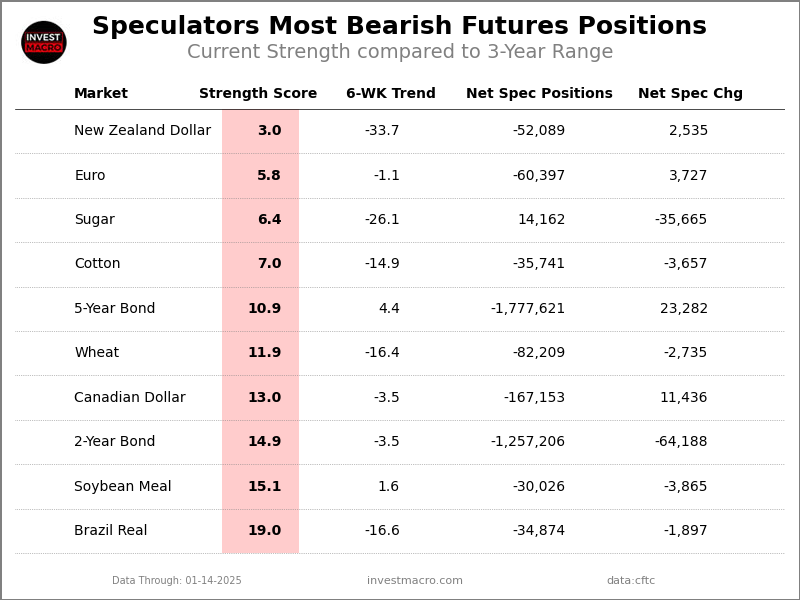
Task: Click the Net Spec Chg header
Action: coord(690,94)
